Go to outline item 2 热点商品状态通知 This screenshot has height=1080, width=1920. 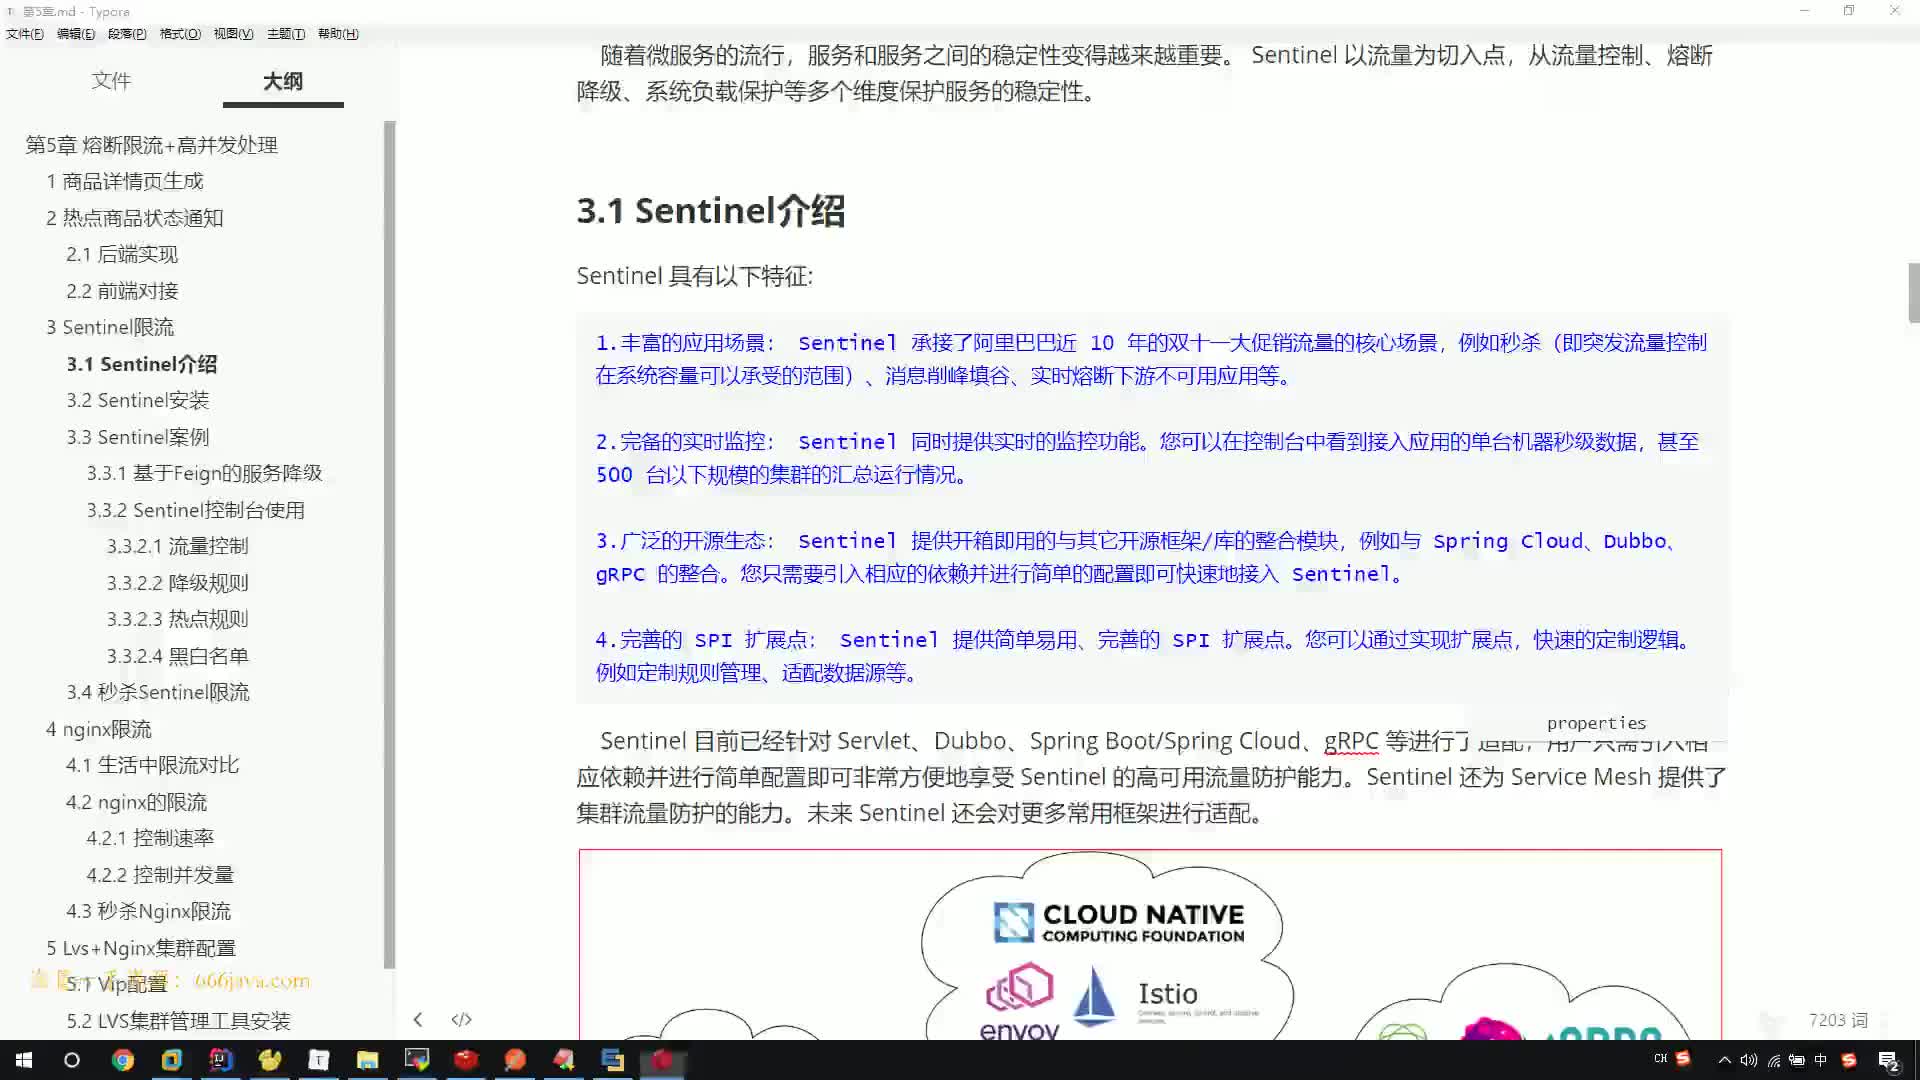click(135, 218)
